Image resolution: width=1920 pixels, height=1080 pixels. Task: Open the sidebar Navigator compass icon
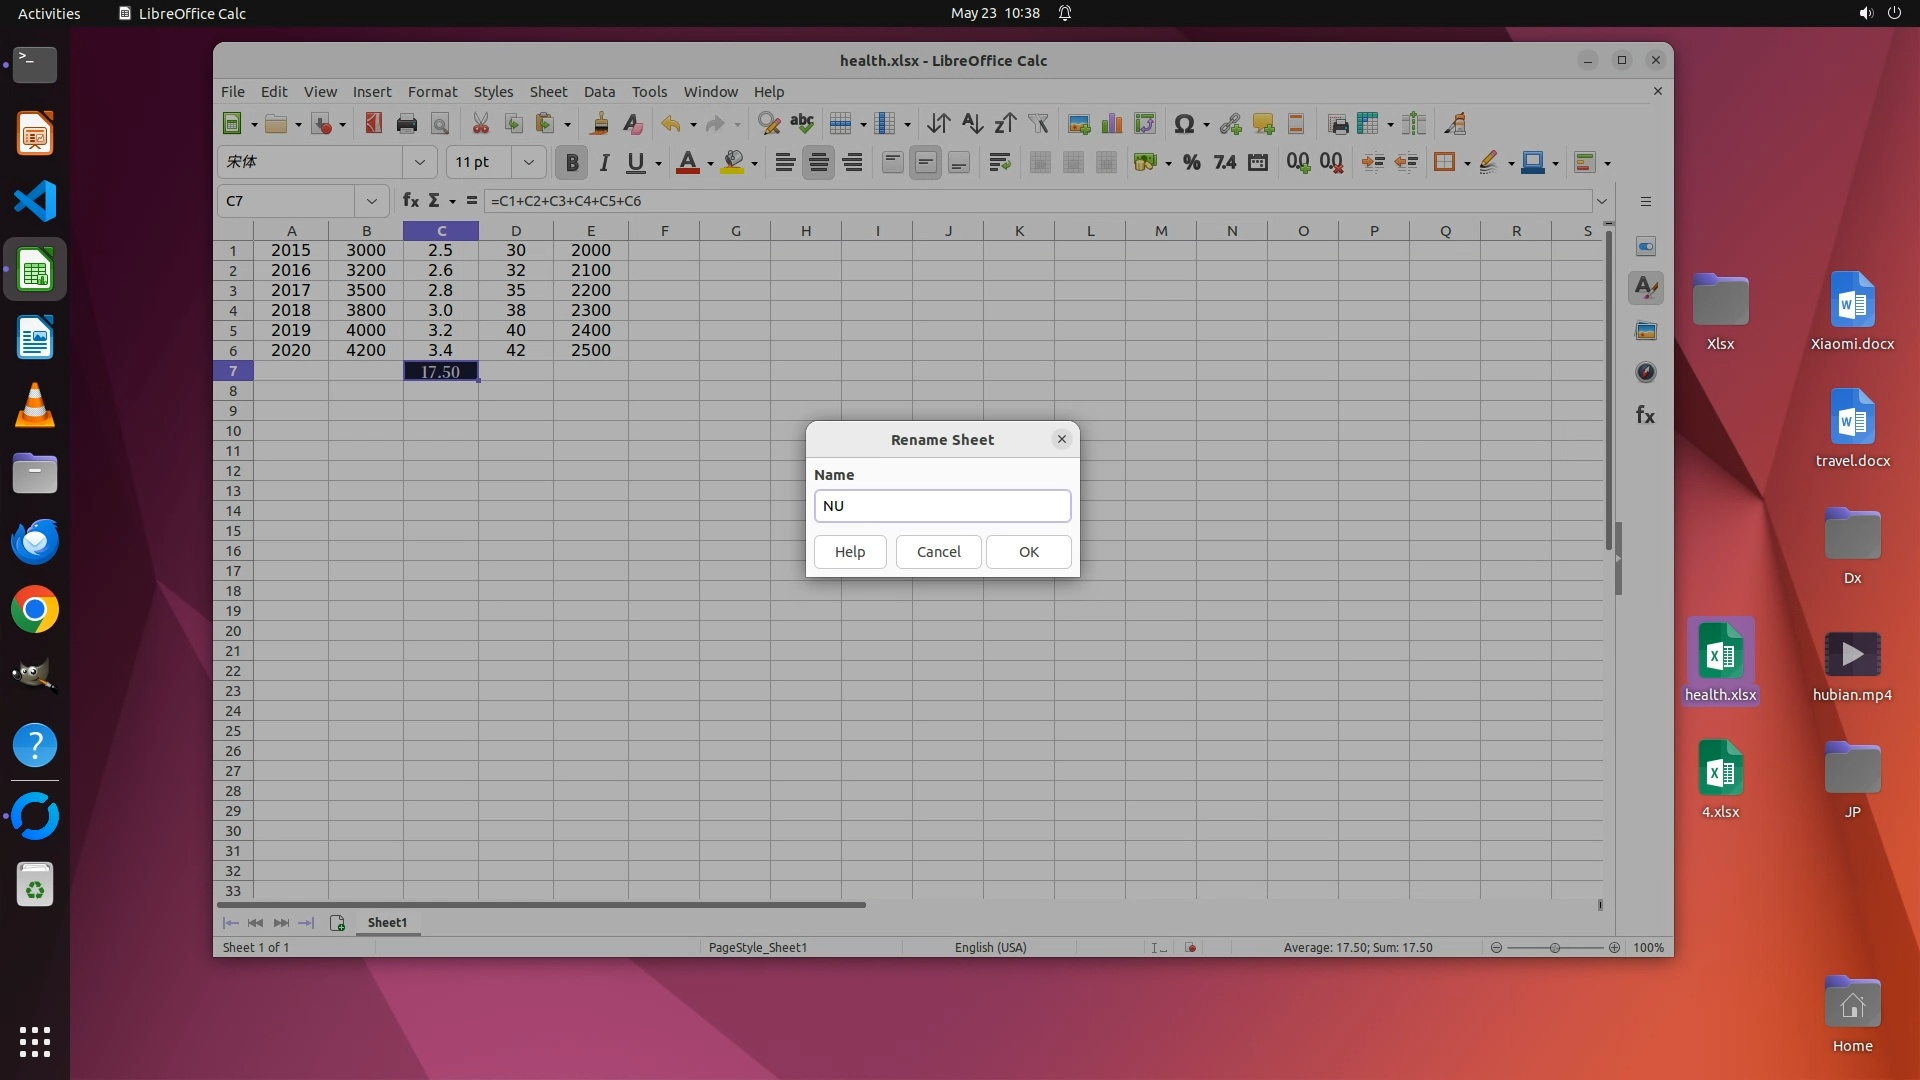(1645, 372)
